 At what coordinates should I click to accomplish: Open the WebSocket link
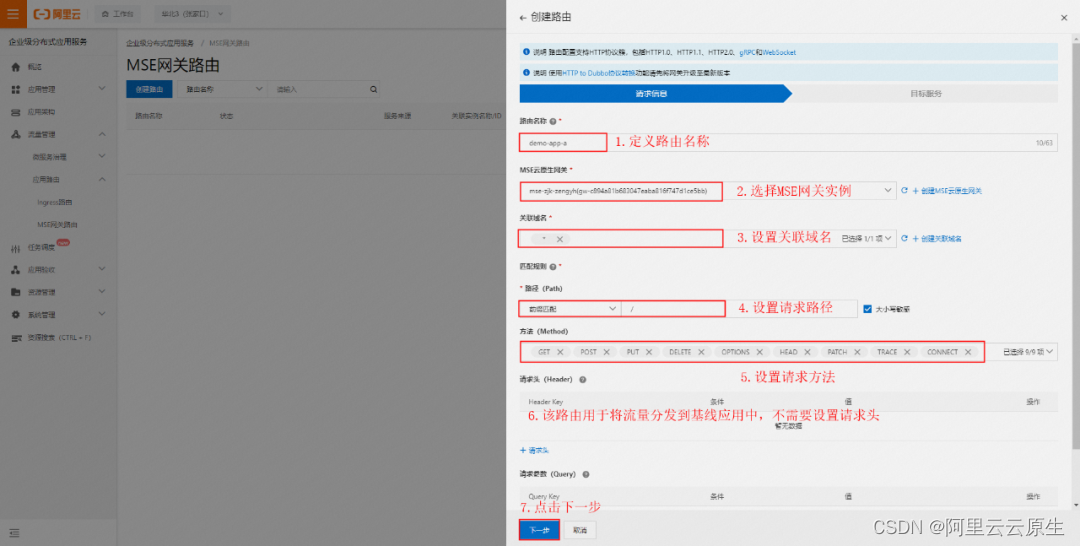779,52
